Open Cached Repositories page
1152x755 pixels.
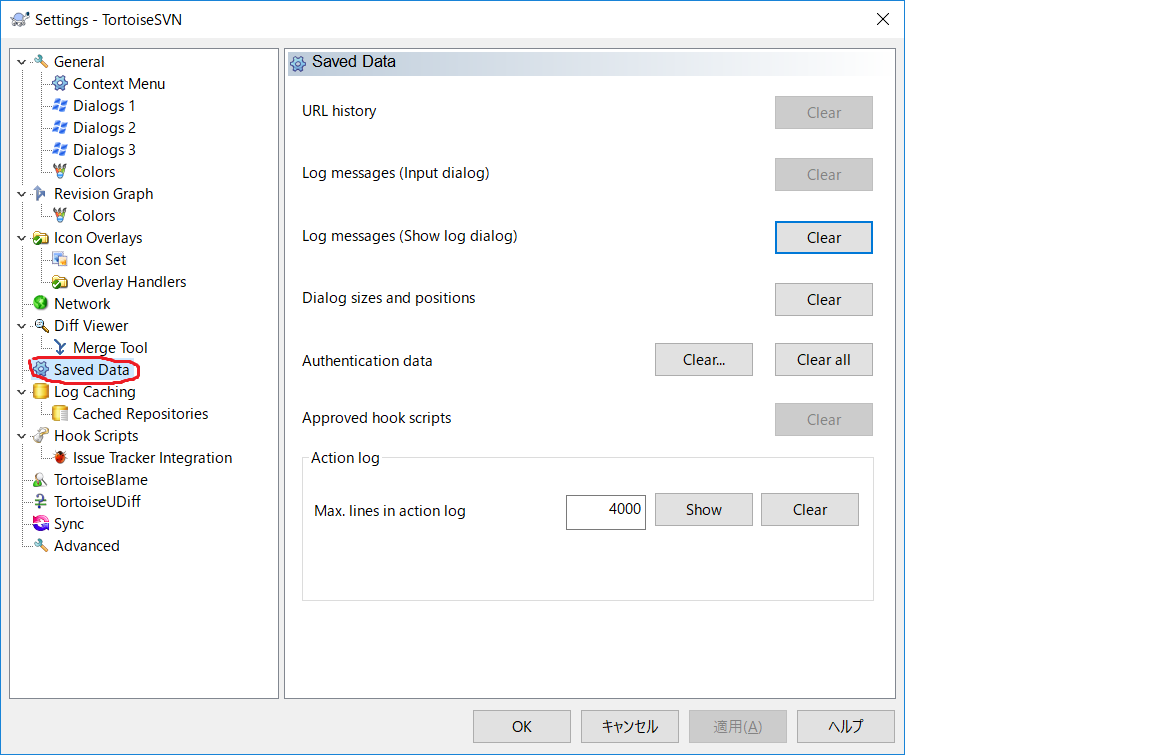140,413
